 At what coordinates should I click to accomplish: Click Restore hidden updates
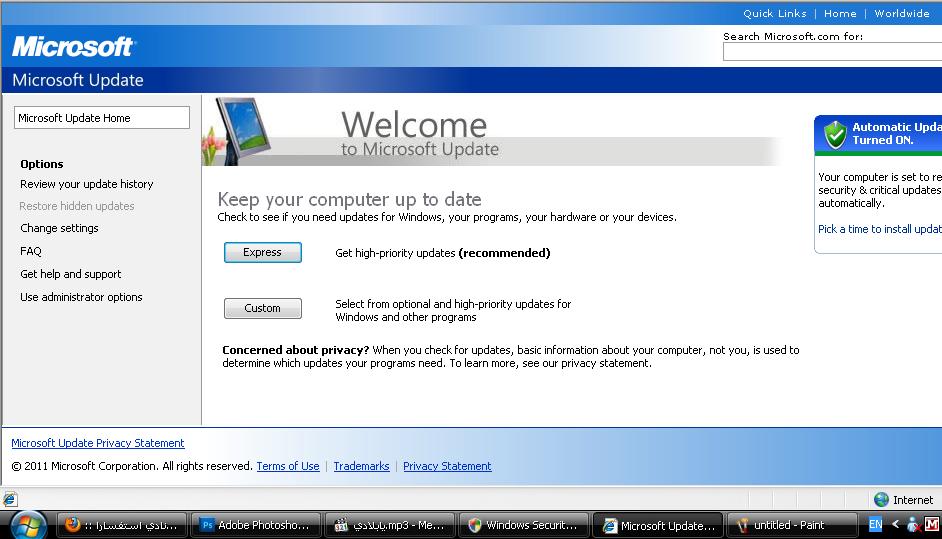[77, 206]
